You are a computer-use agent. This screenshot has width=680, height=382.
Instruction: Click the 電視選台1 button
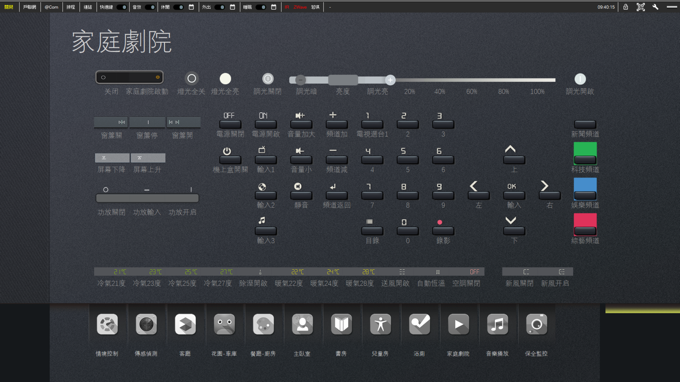(372, 124)
